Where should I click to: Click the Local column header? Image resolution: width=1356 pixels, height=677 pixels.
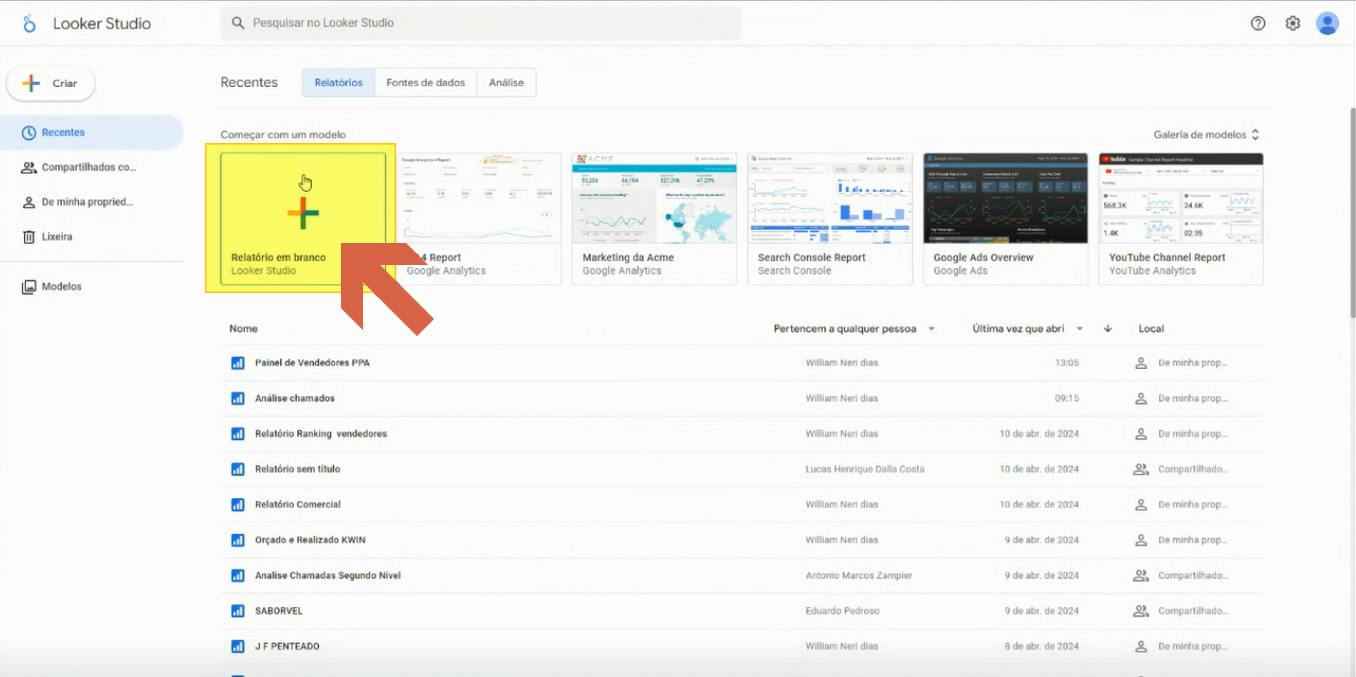tap(1151, 329)
